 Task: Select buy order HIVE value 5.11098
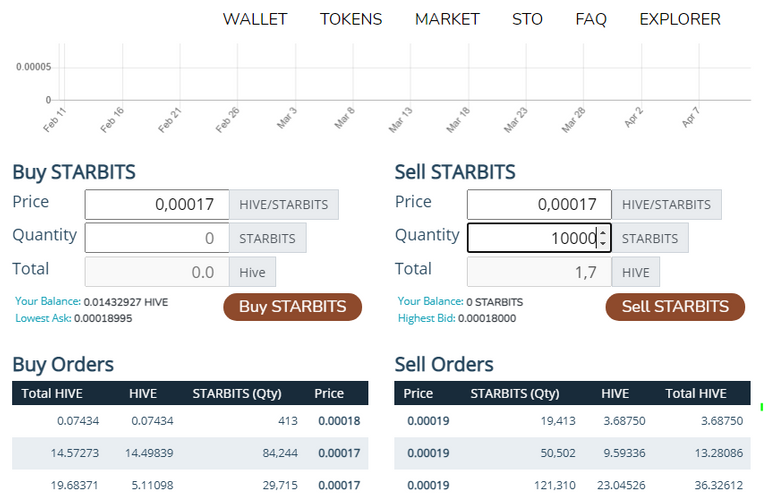[152, 485]
